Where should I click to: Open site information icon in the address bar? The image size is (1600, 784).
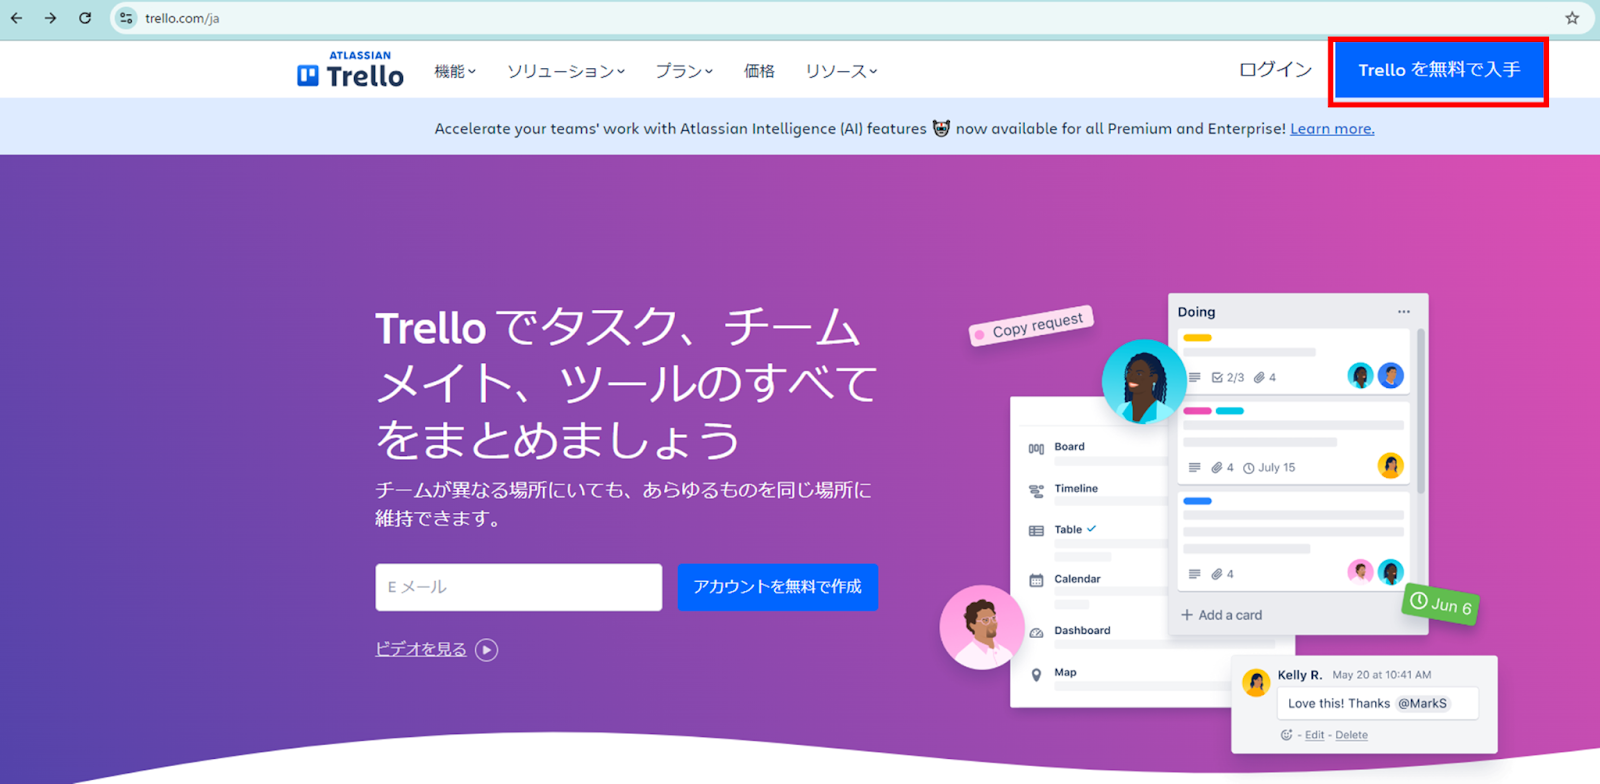[126, 18]
